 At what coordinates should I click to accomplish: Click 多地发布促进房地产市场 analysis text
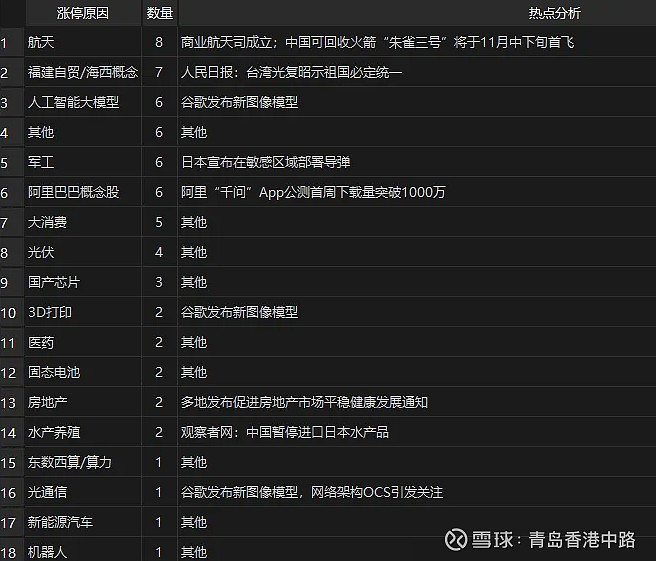tap(305, 402)
